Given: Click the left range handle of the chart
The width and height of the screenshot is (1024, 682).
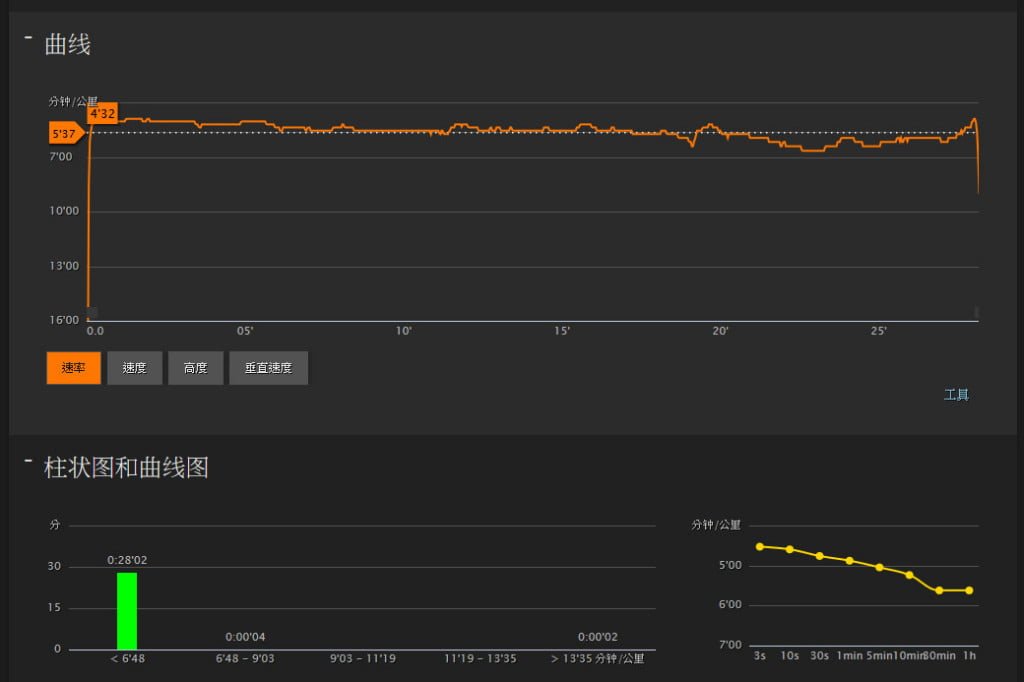Looking at the screenshot, I should click(90, 313).
